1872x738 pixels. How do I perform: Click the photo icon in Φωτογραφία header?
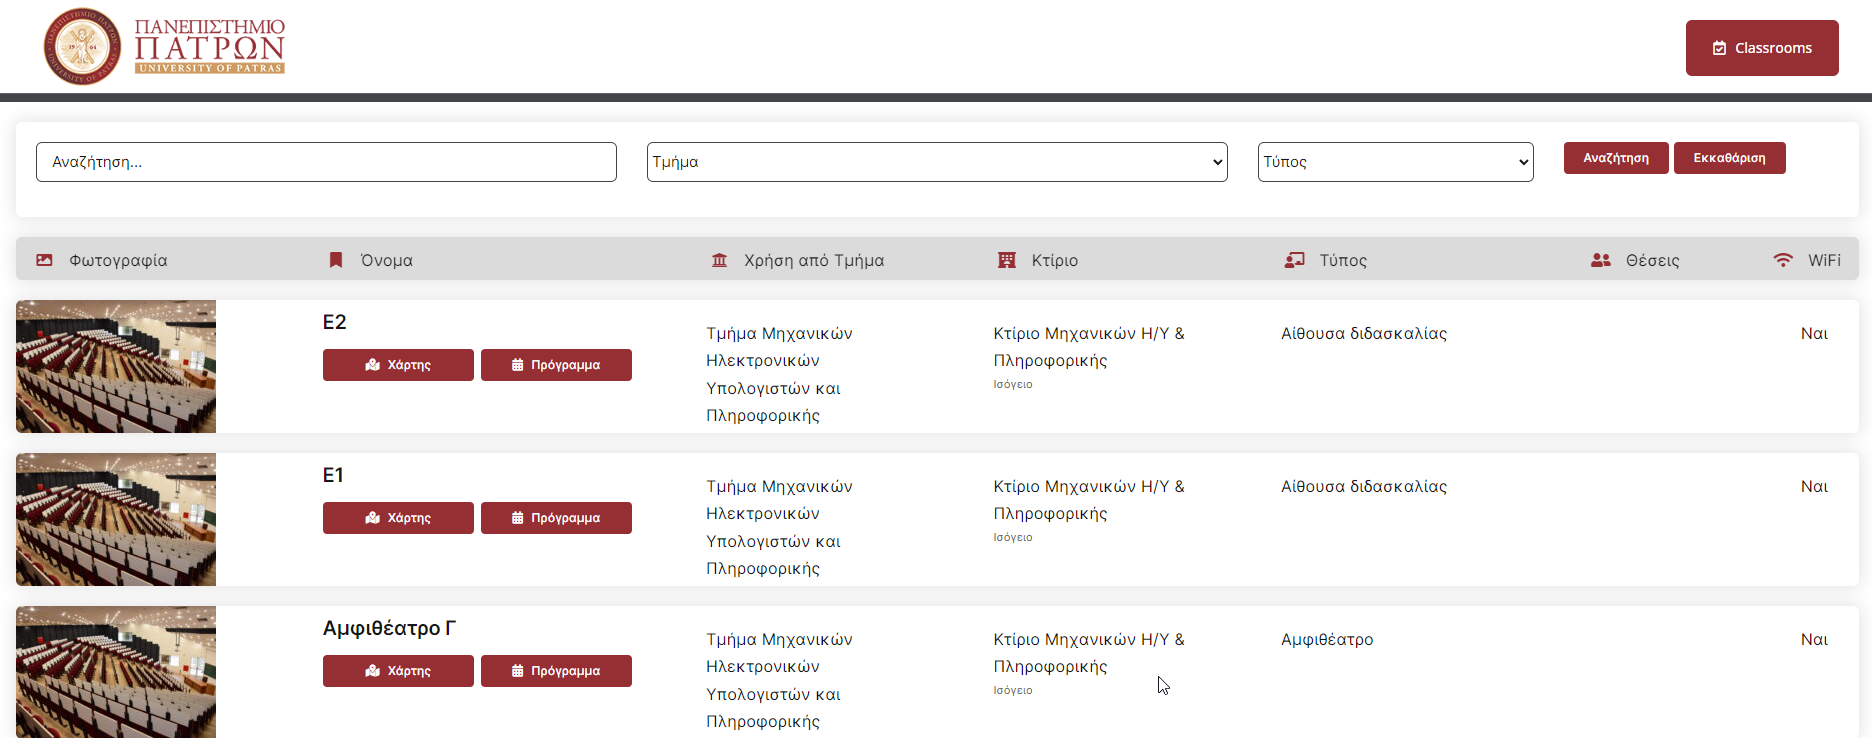click(44, 260)
